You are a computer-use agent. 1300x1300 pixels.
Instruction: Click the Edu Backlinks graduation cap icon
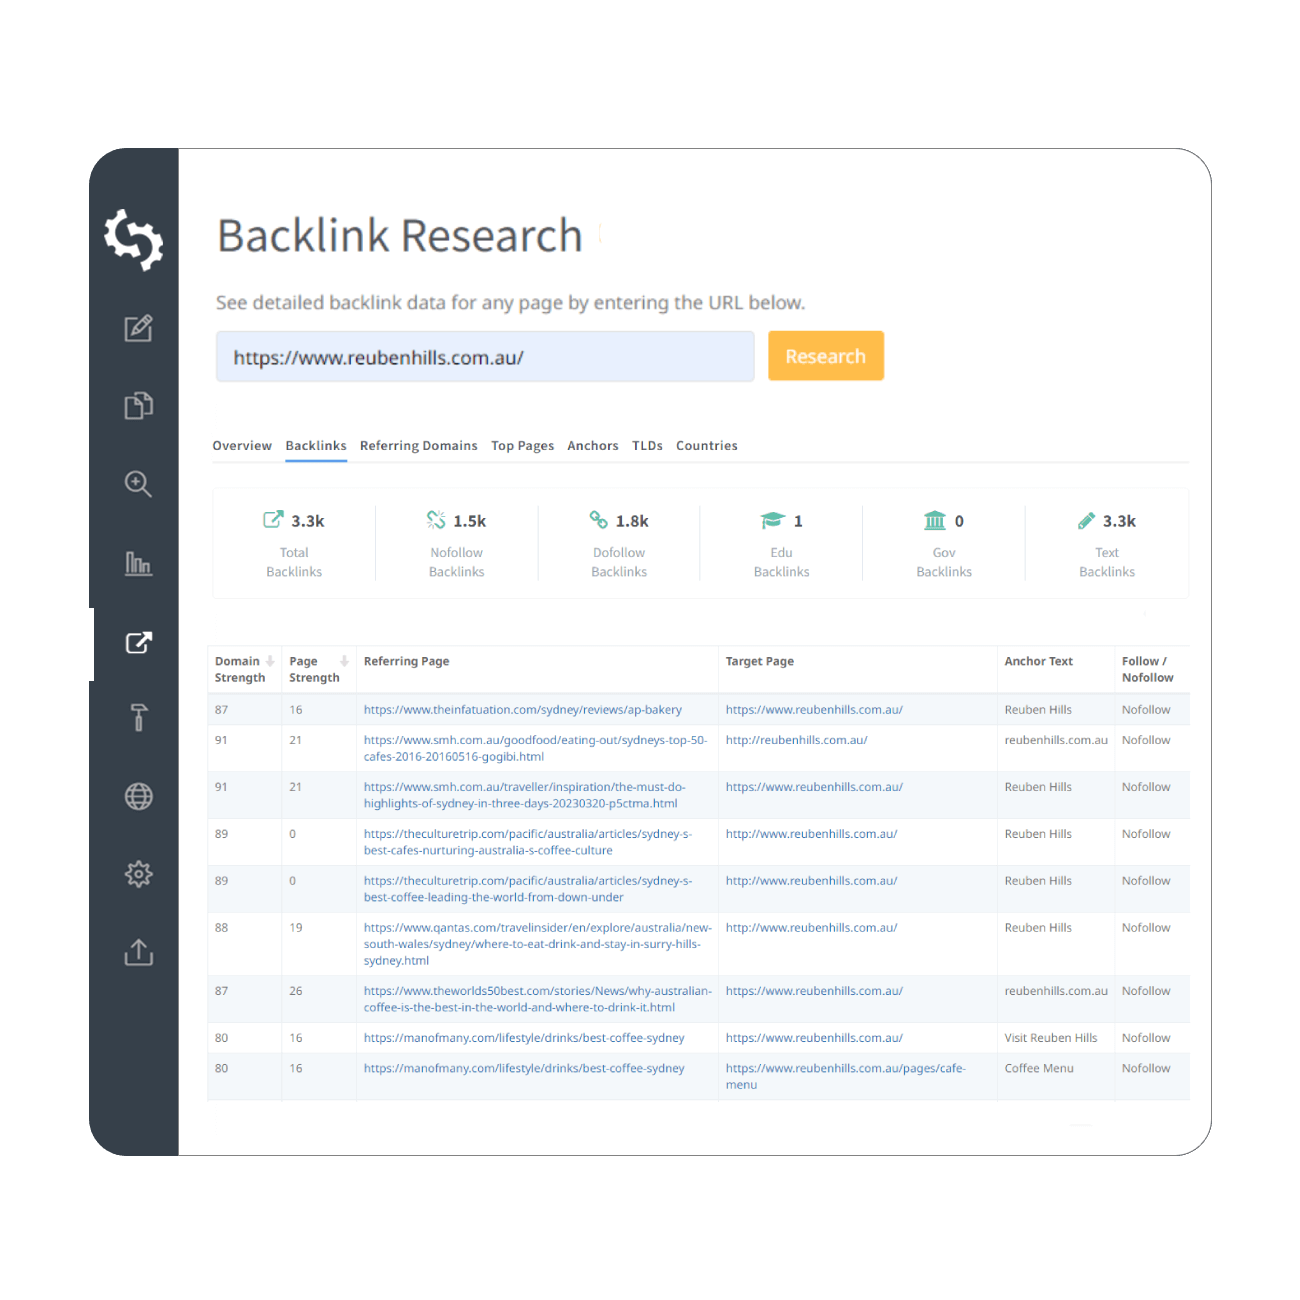click(772, 520)
